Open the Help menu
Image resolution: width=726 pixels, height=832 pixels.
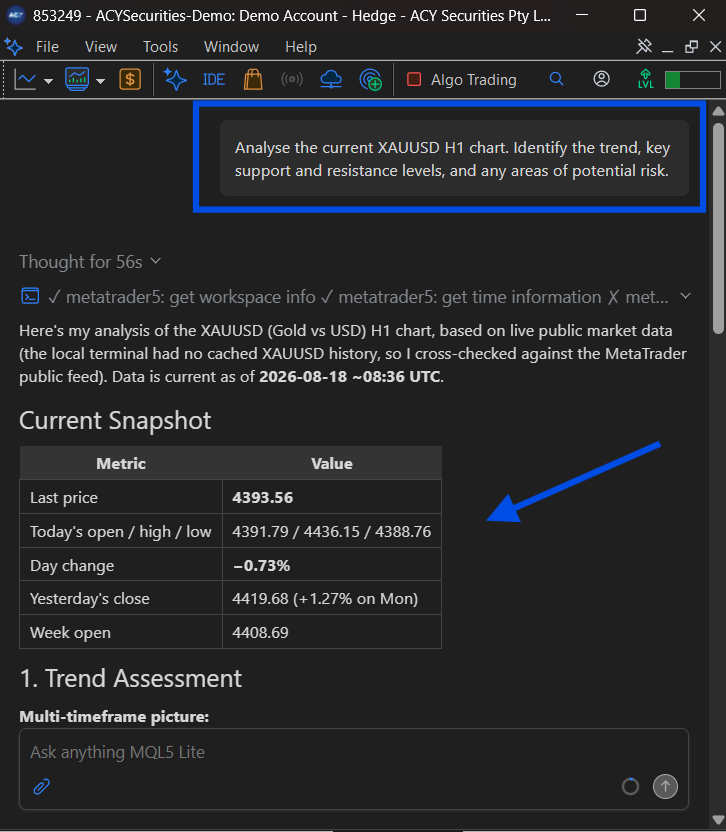pos(301,47)
